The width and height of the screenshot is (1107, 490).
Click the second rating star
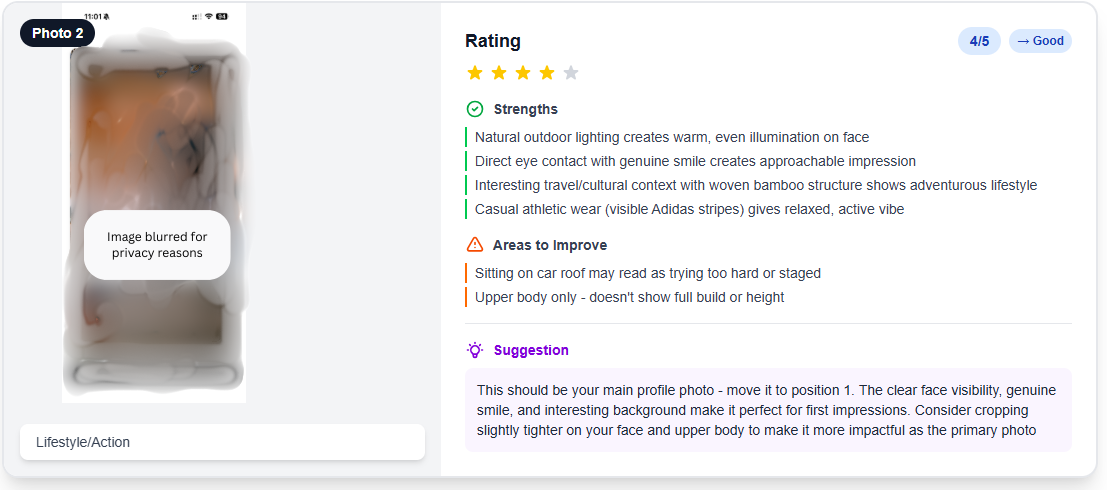[x=499, y=73]
